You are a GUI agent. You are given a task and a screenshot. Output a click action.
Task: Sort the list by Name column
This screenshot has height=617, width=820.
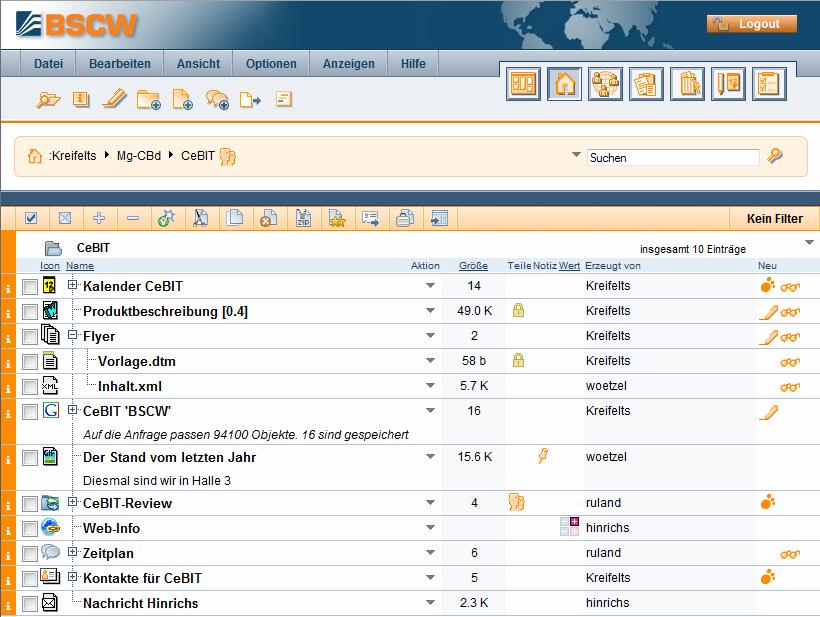click(79, 266)
